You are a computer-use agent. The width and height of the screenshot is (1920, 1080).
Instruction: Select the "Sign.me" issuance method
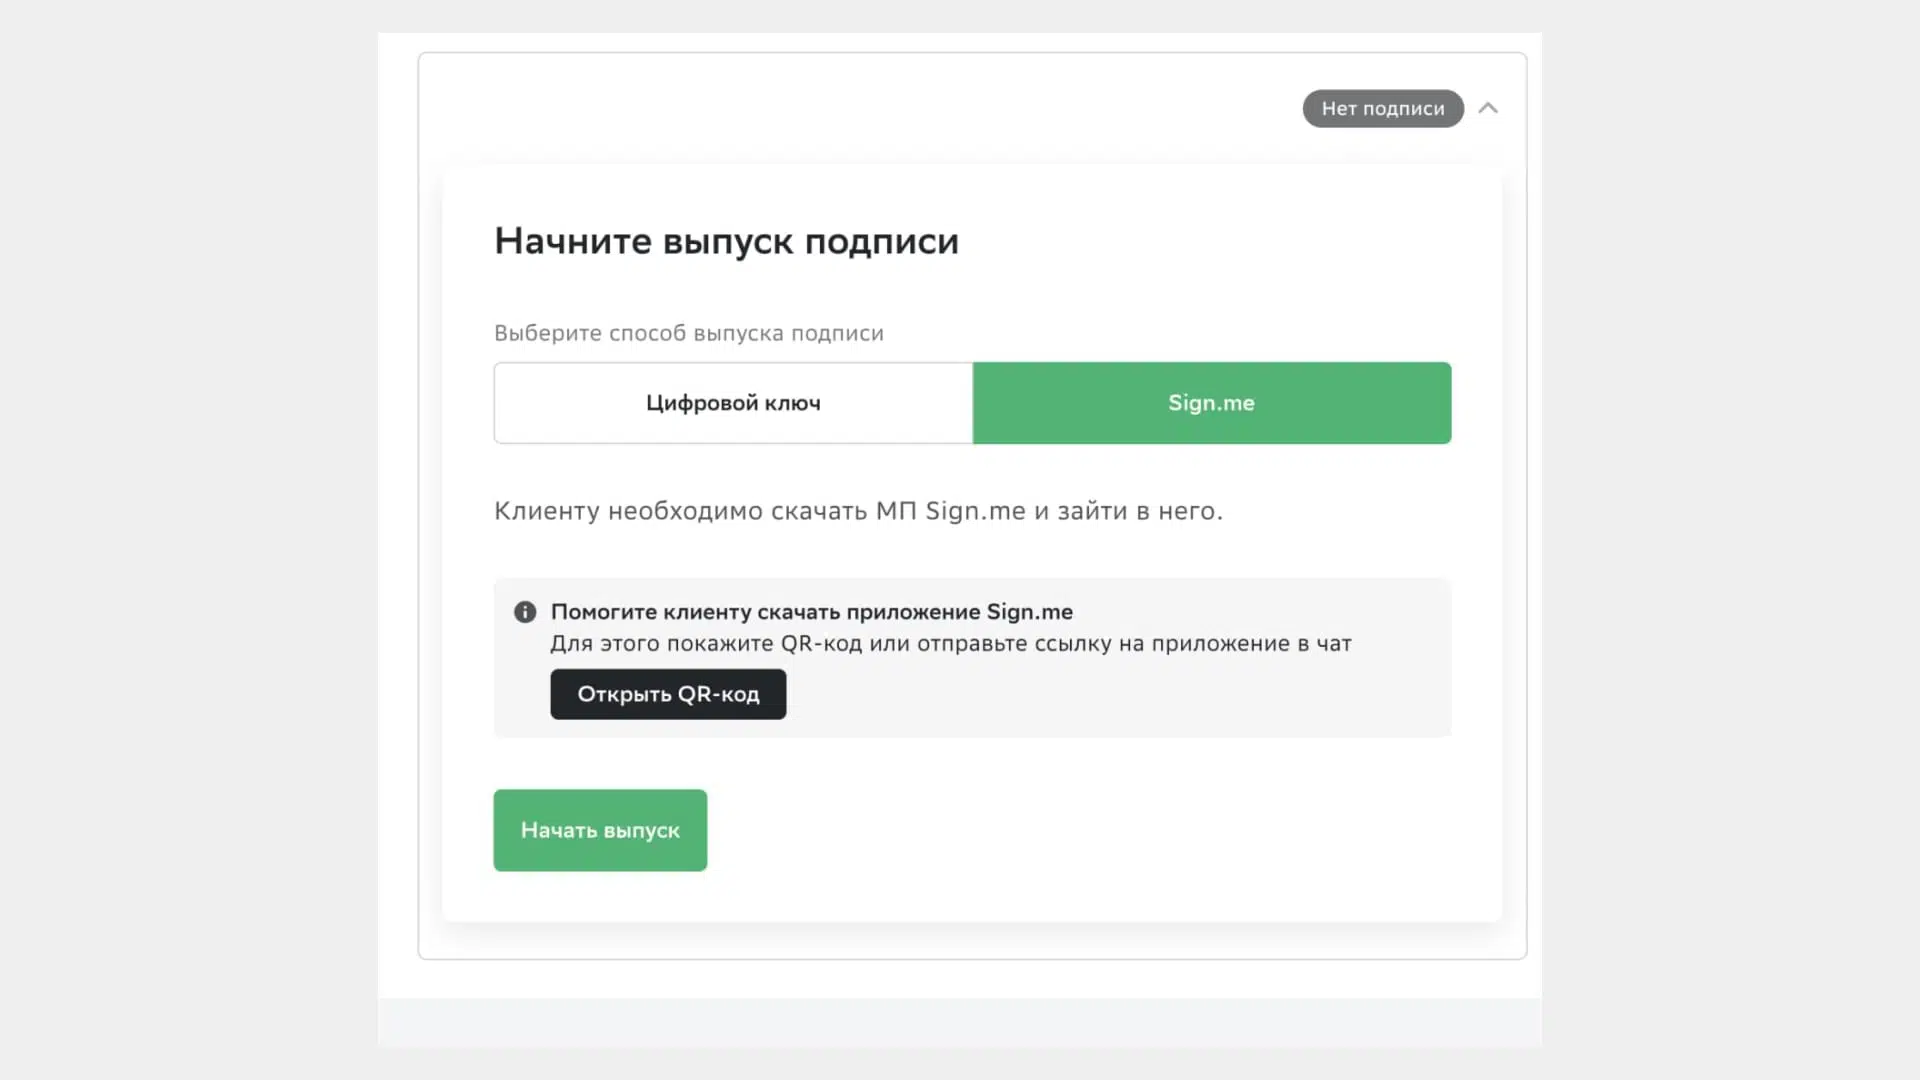pos(1212,403)
